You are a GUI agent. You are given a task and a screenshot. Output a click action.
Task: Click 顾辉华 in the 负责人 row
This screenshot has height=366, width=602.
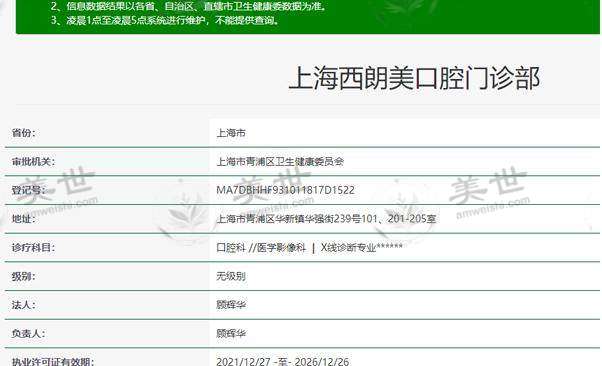pos(231,333)
